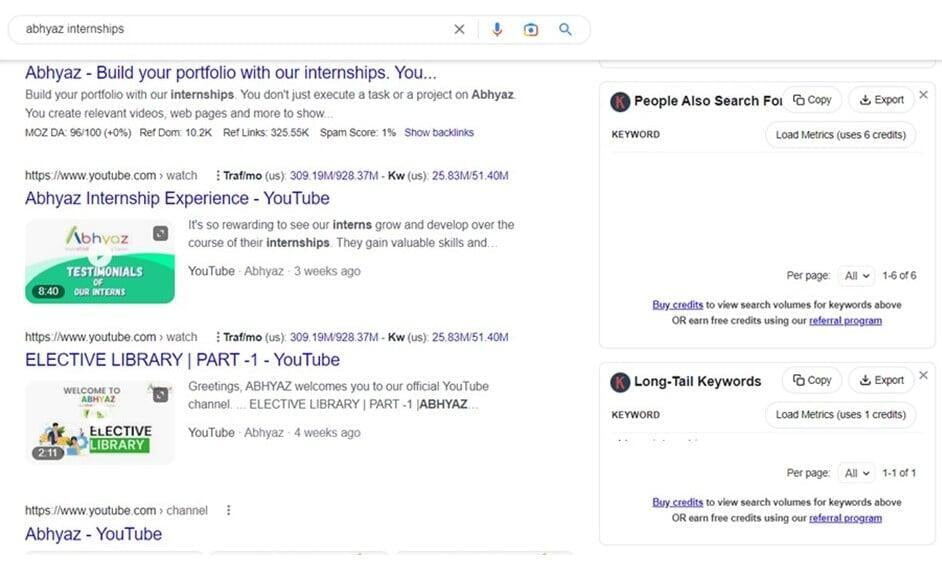Screen dimensions: 942x572
Task: Export the People Also Search For keywords
Action: 881,100
